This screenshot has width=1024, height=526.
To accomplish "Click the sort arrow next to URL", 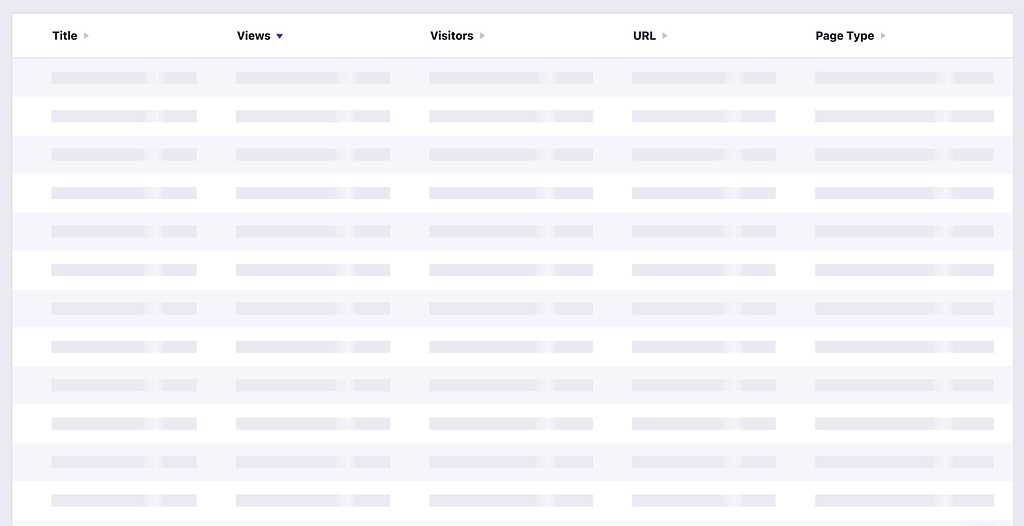I will click(665, 36).
